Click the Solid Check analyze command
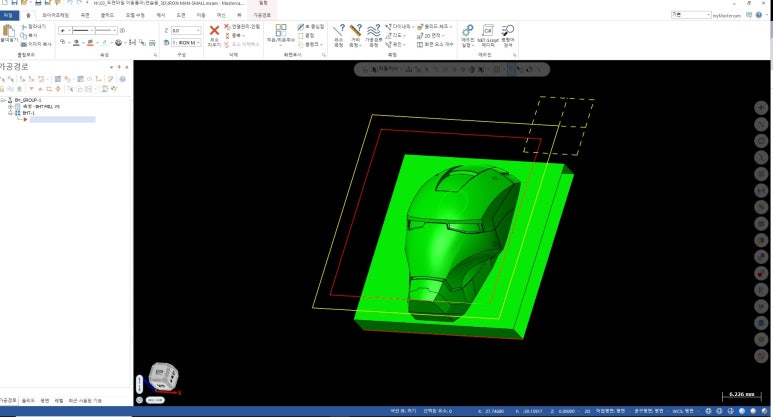Image resolution: width=773 pixels, height=417 pixels. (433, 27)
